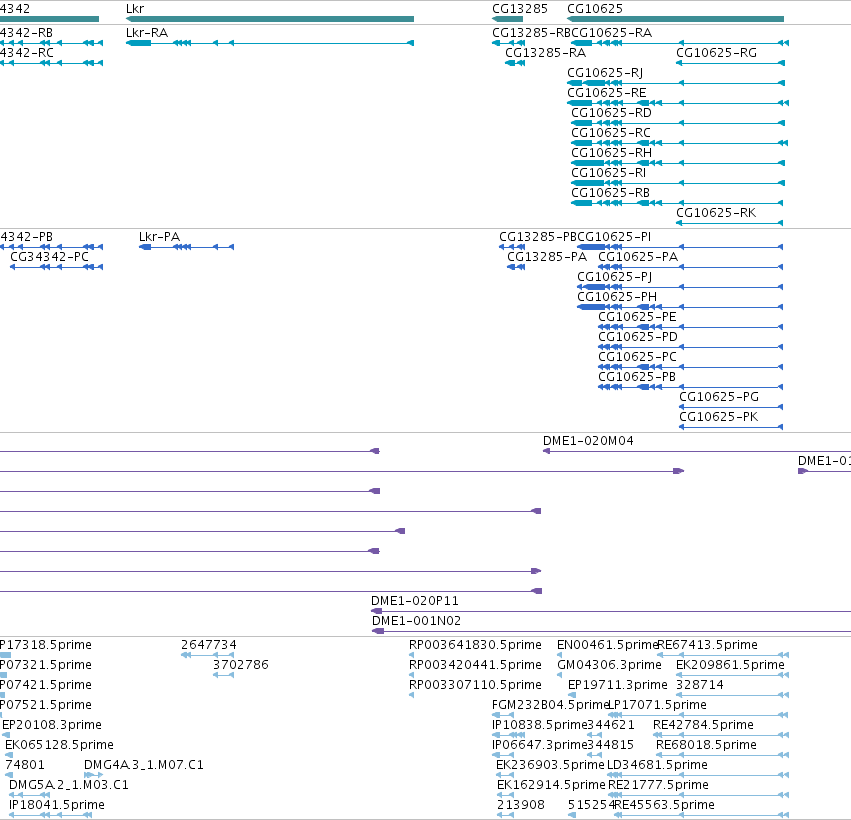Click EST RP003307110.5prime
Viewport: 851px width, 820px height.
point(411,695)
